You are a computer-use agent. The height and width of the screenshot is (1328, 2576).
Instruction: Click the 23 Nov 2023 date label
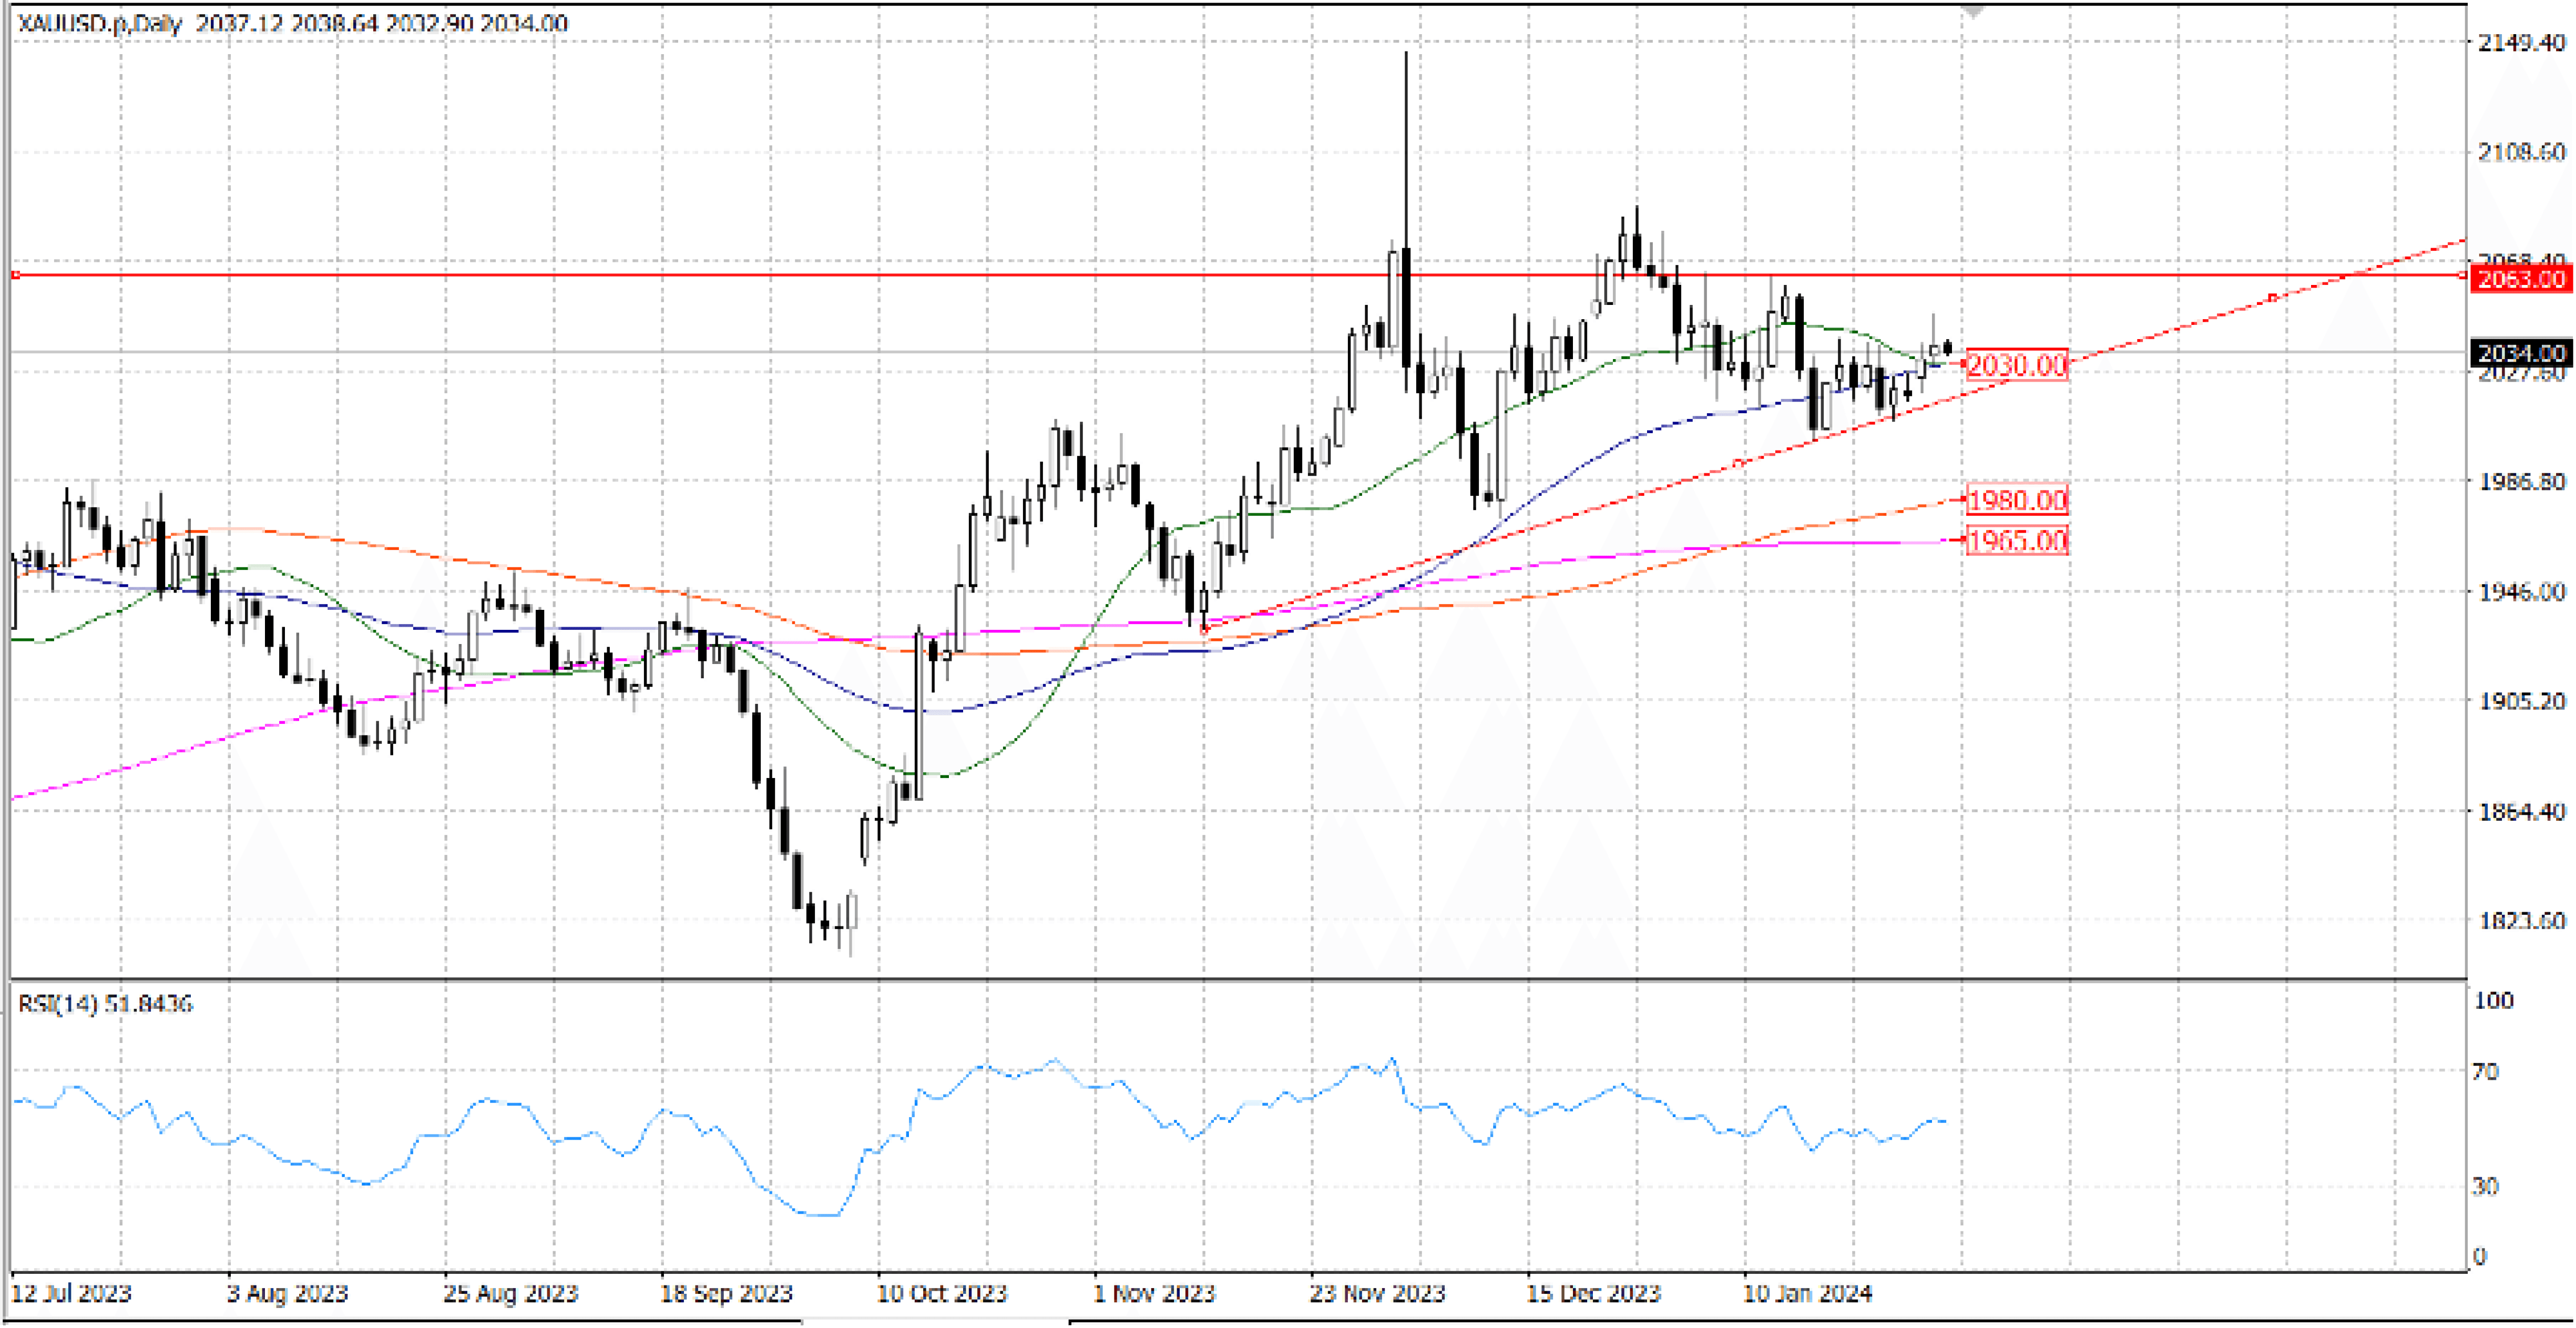(x=1377, y=1293)
